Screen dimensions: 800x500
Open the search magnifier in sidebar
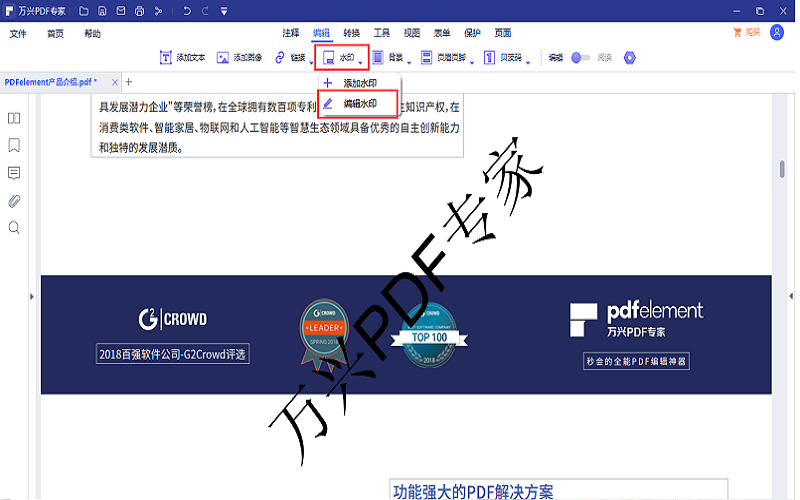14,228
